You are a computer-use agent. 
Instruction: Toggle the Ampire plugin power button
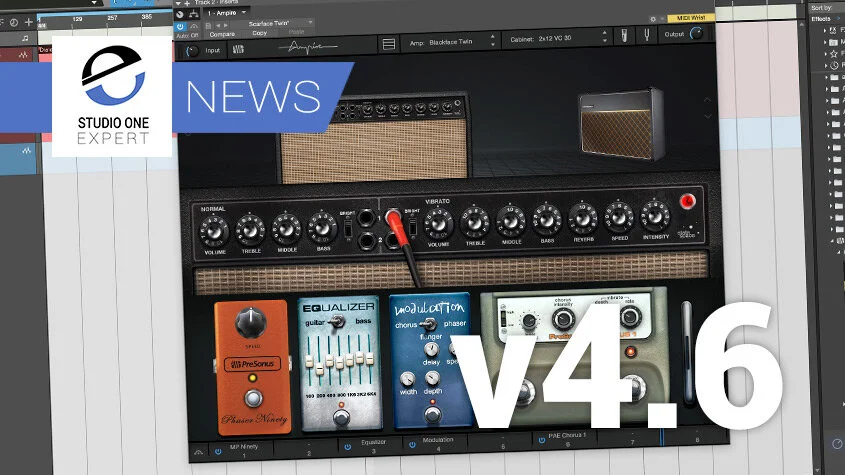click(x=180, y=26)
